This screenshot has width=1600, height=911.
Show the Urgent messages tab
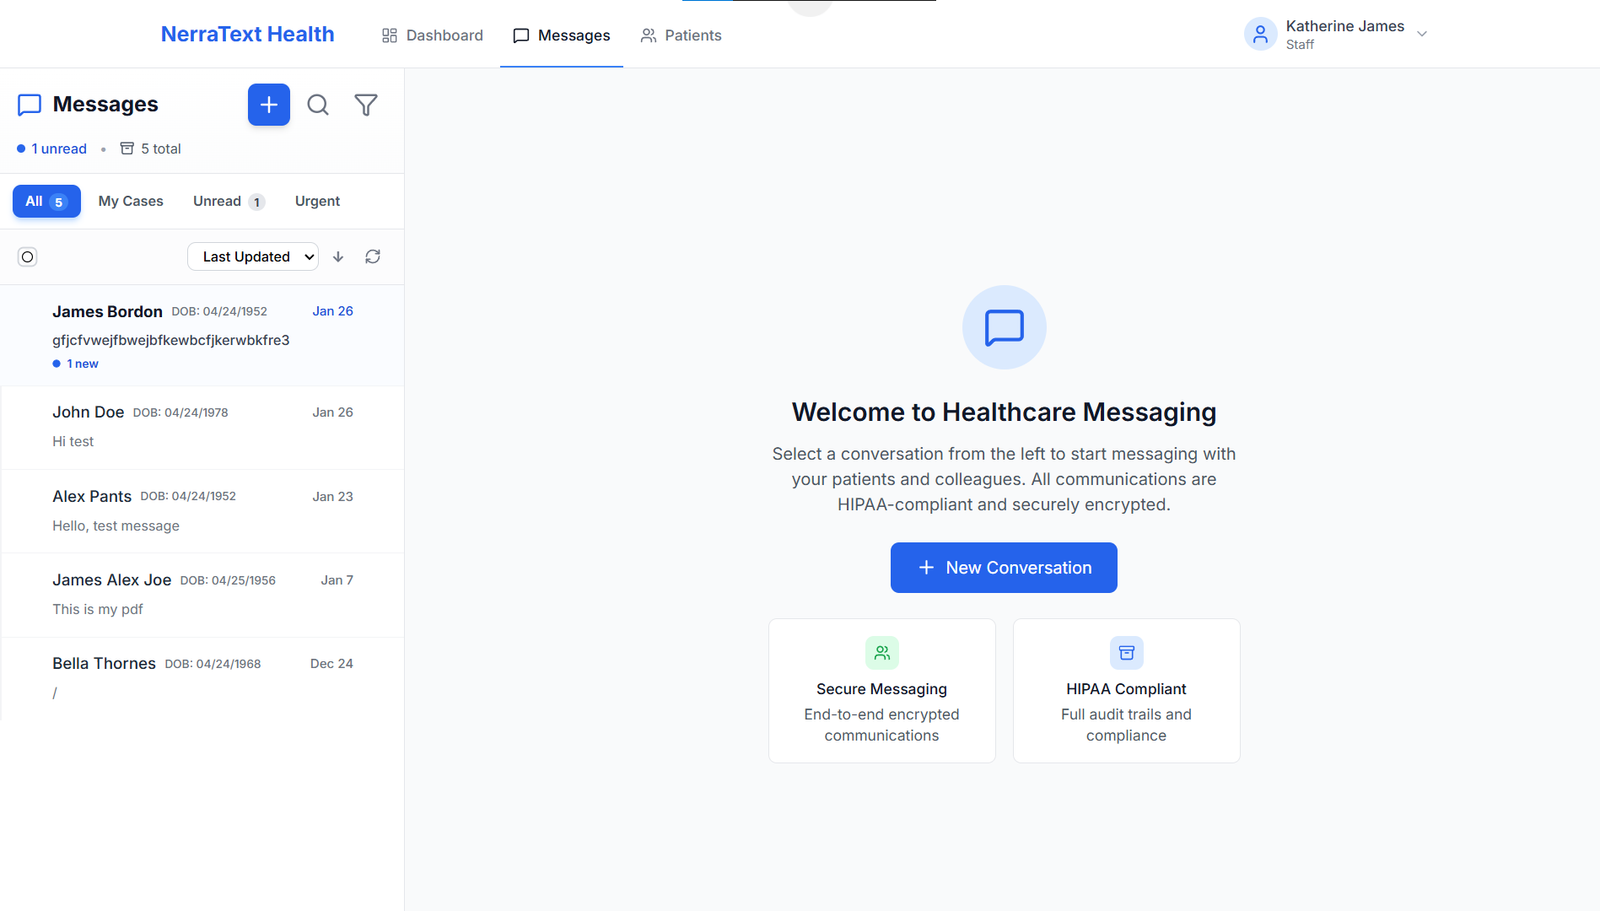coord(317,201)
